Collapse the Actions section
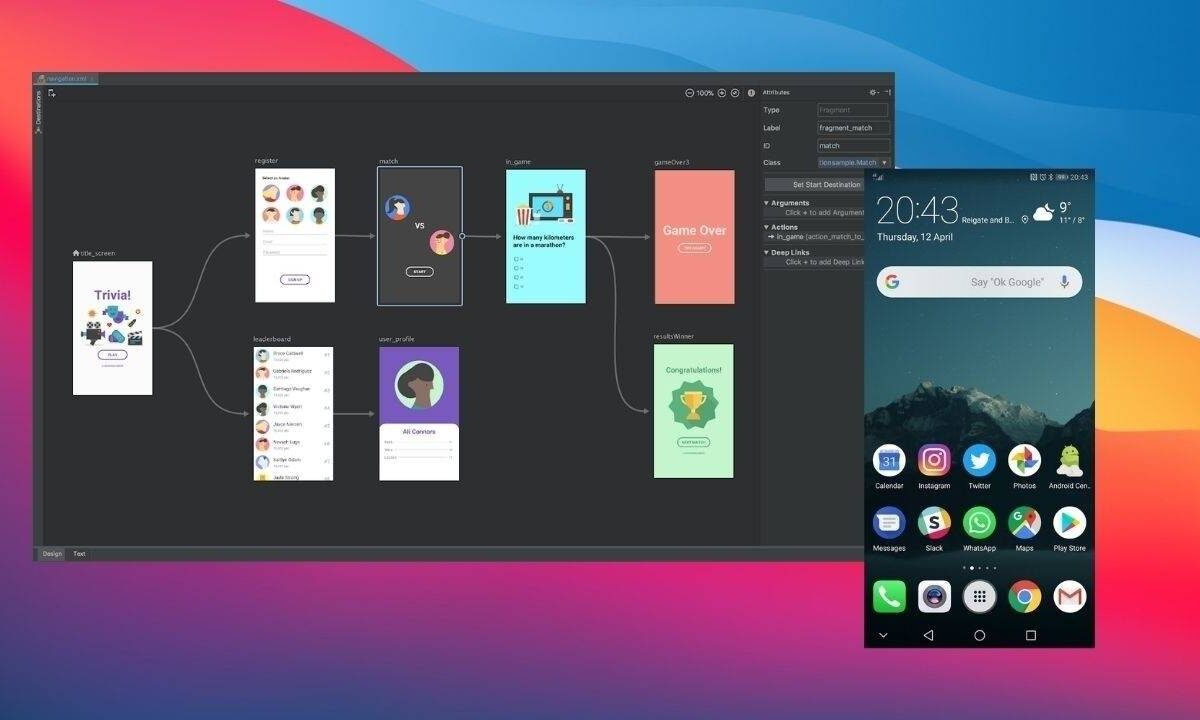Image resolution: width=1200 pixels, height=720 pixels. pos(767,227)
